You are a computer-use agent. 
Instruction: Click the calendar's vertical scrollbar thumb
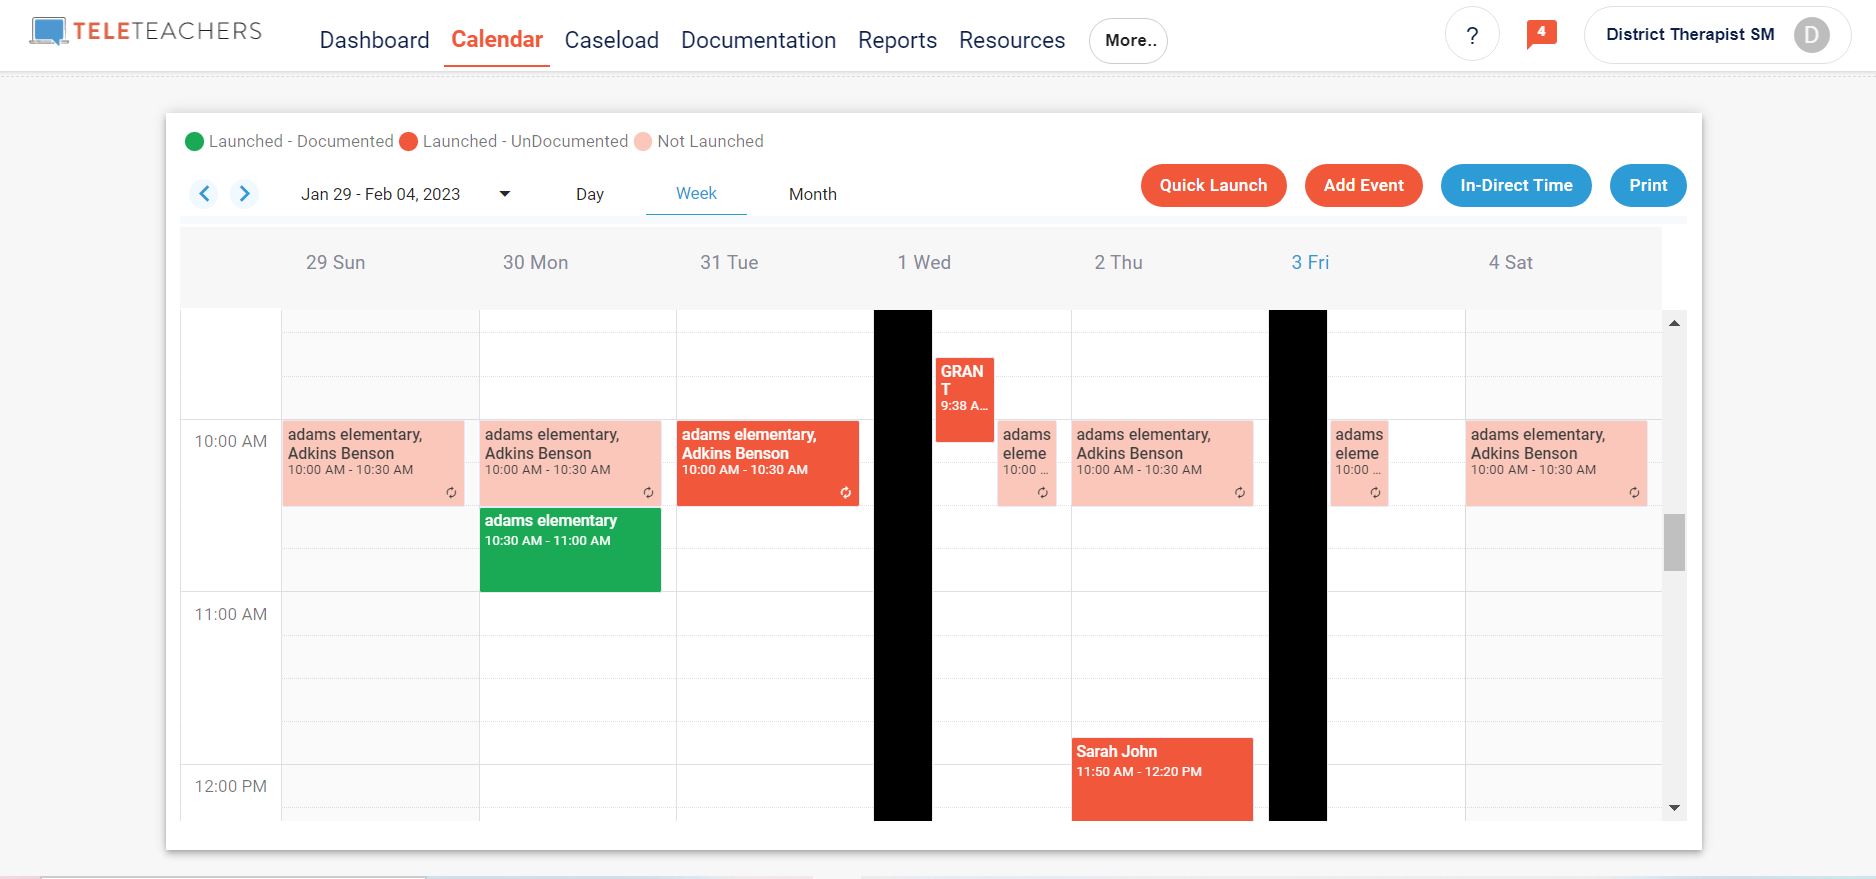1674,542
